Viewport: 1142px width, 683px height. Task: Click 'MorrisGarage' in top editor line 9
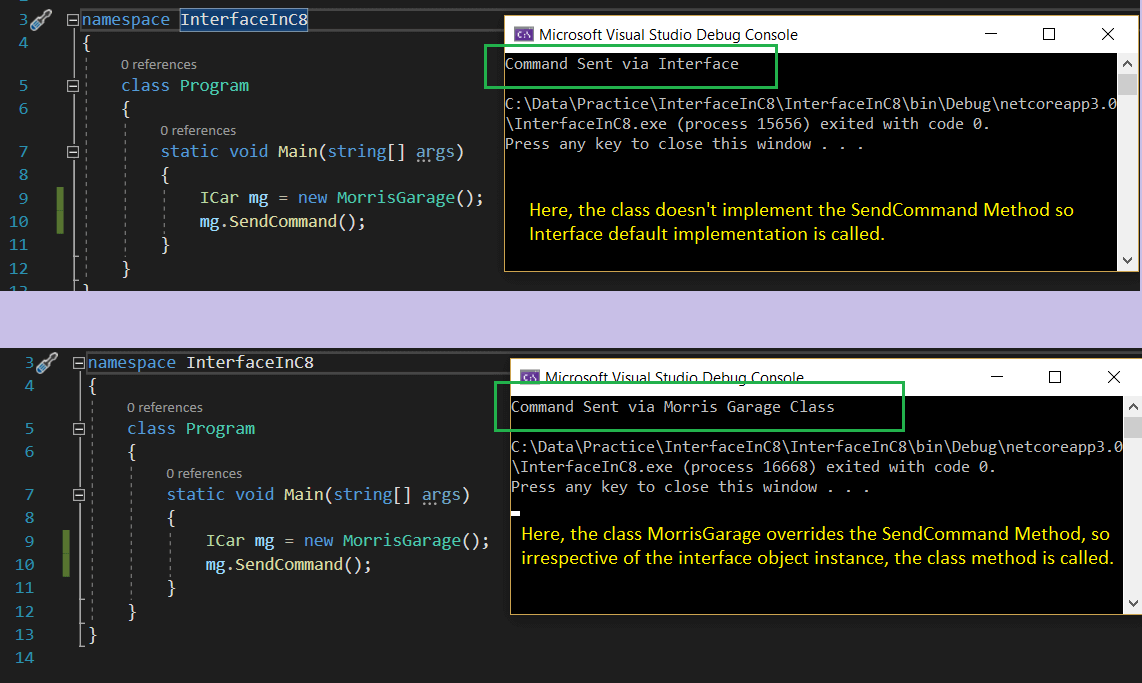pos(395,197)
